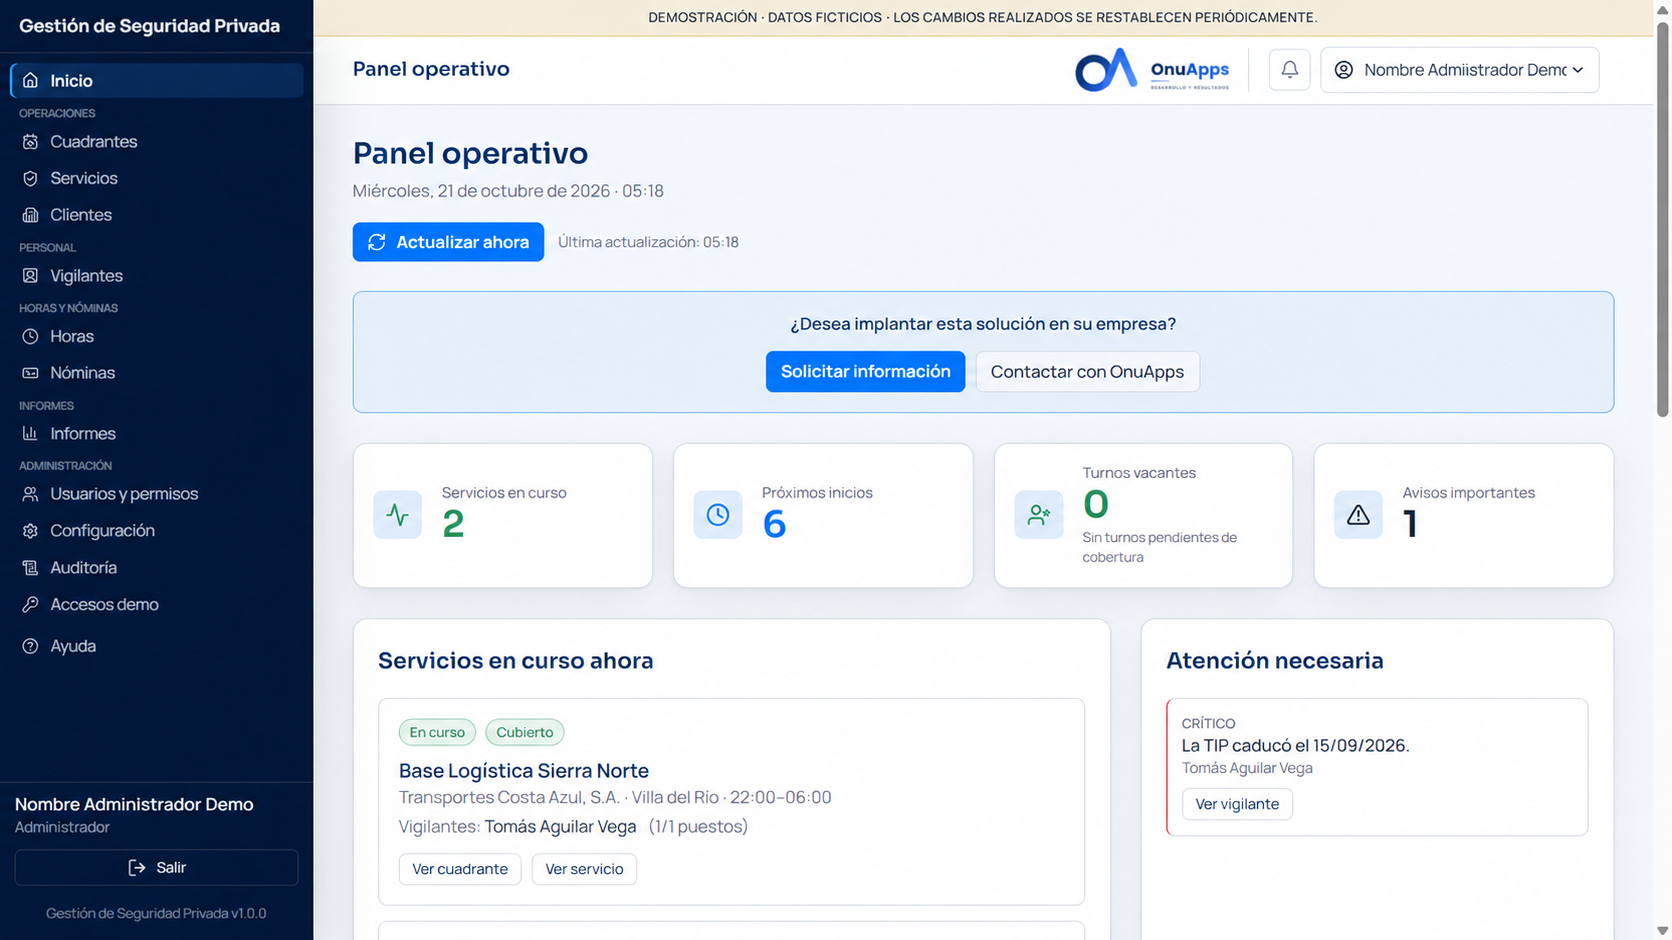1672x940 pixels.
Task: Click the Próximos inicios value 6
Action: click(774, 524)
